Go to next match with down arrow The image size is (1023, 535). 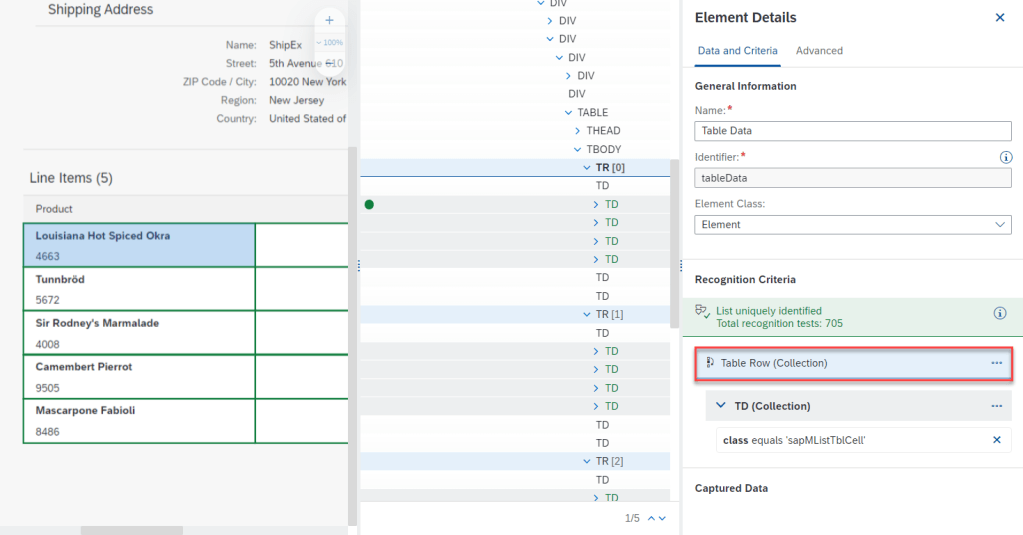(662, 518)
